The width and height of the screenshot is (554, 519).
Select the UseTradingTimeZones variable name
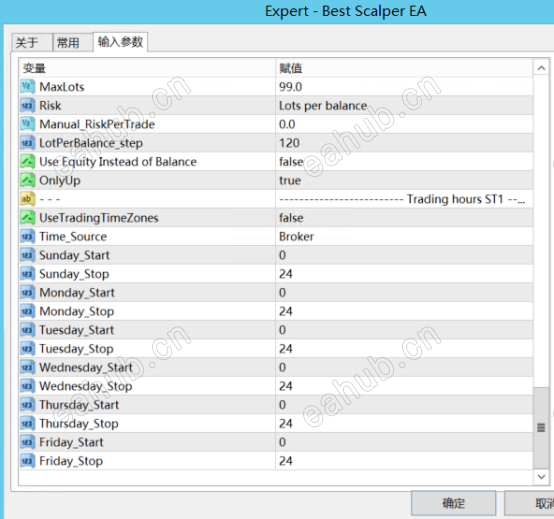click(x=99, y=218)
